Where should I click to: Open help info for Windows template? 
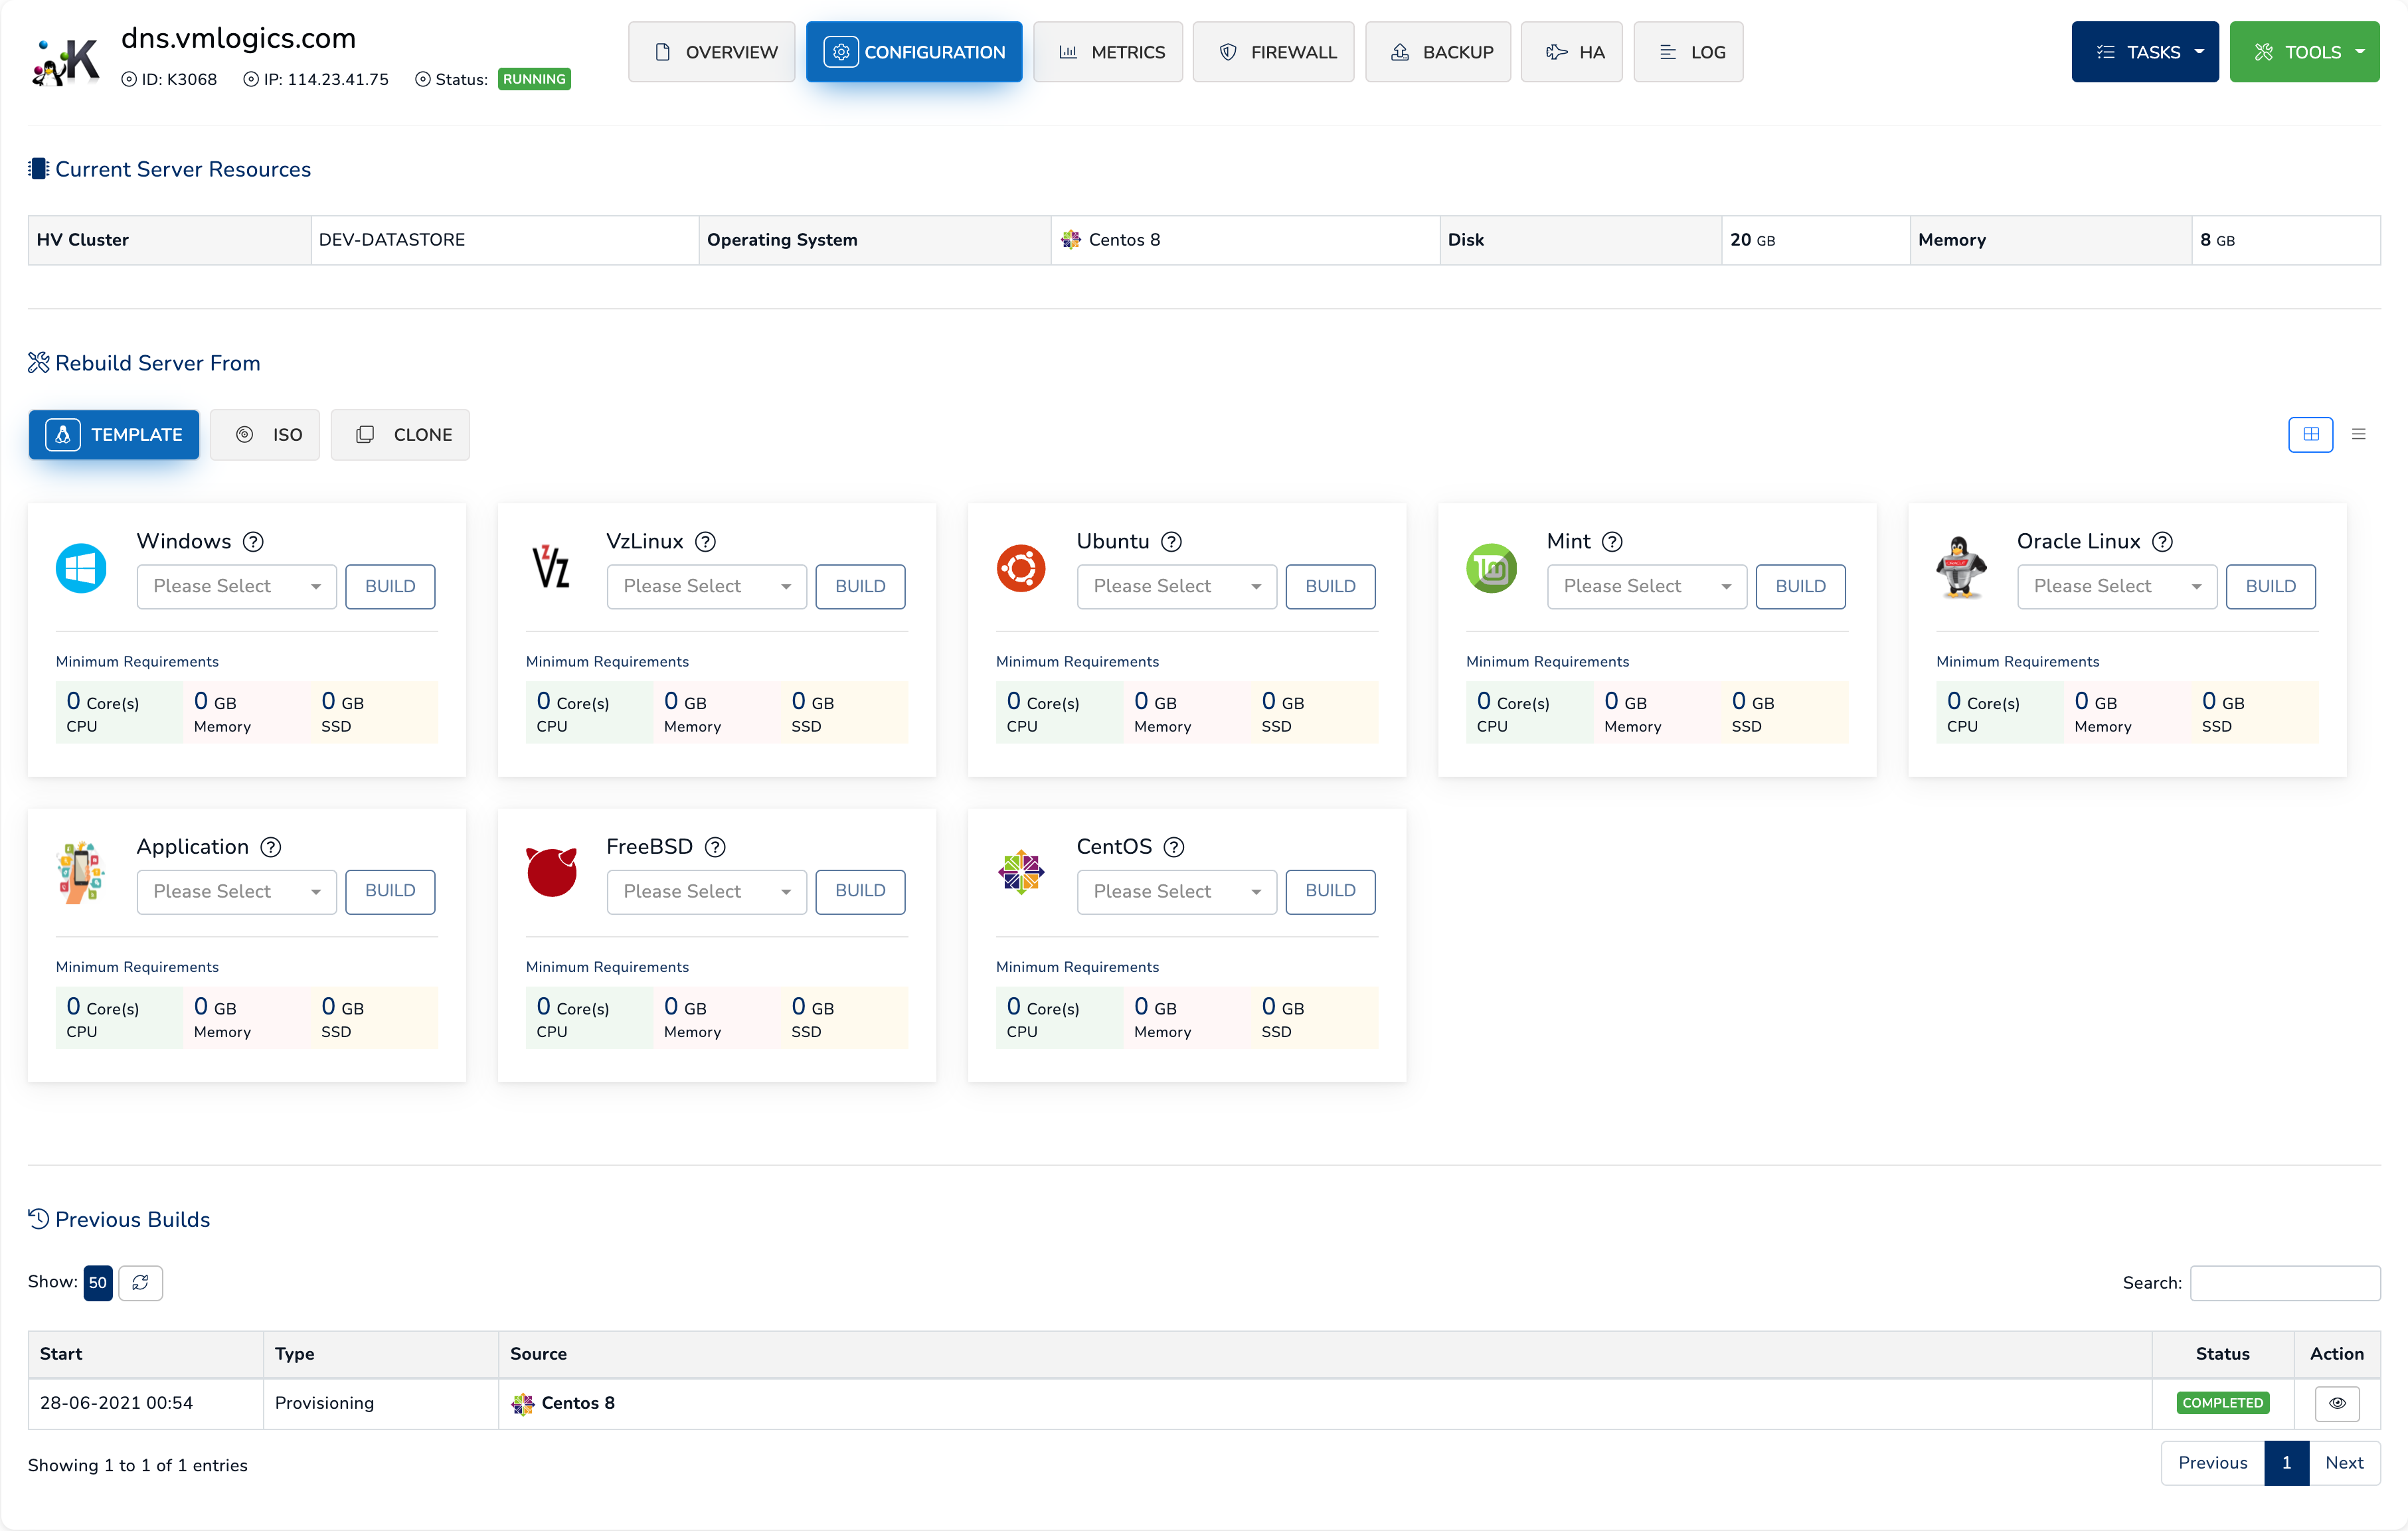(x=254, y=542)
